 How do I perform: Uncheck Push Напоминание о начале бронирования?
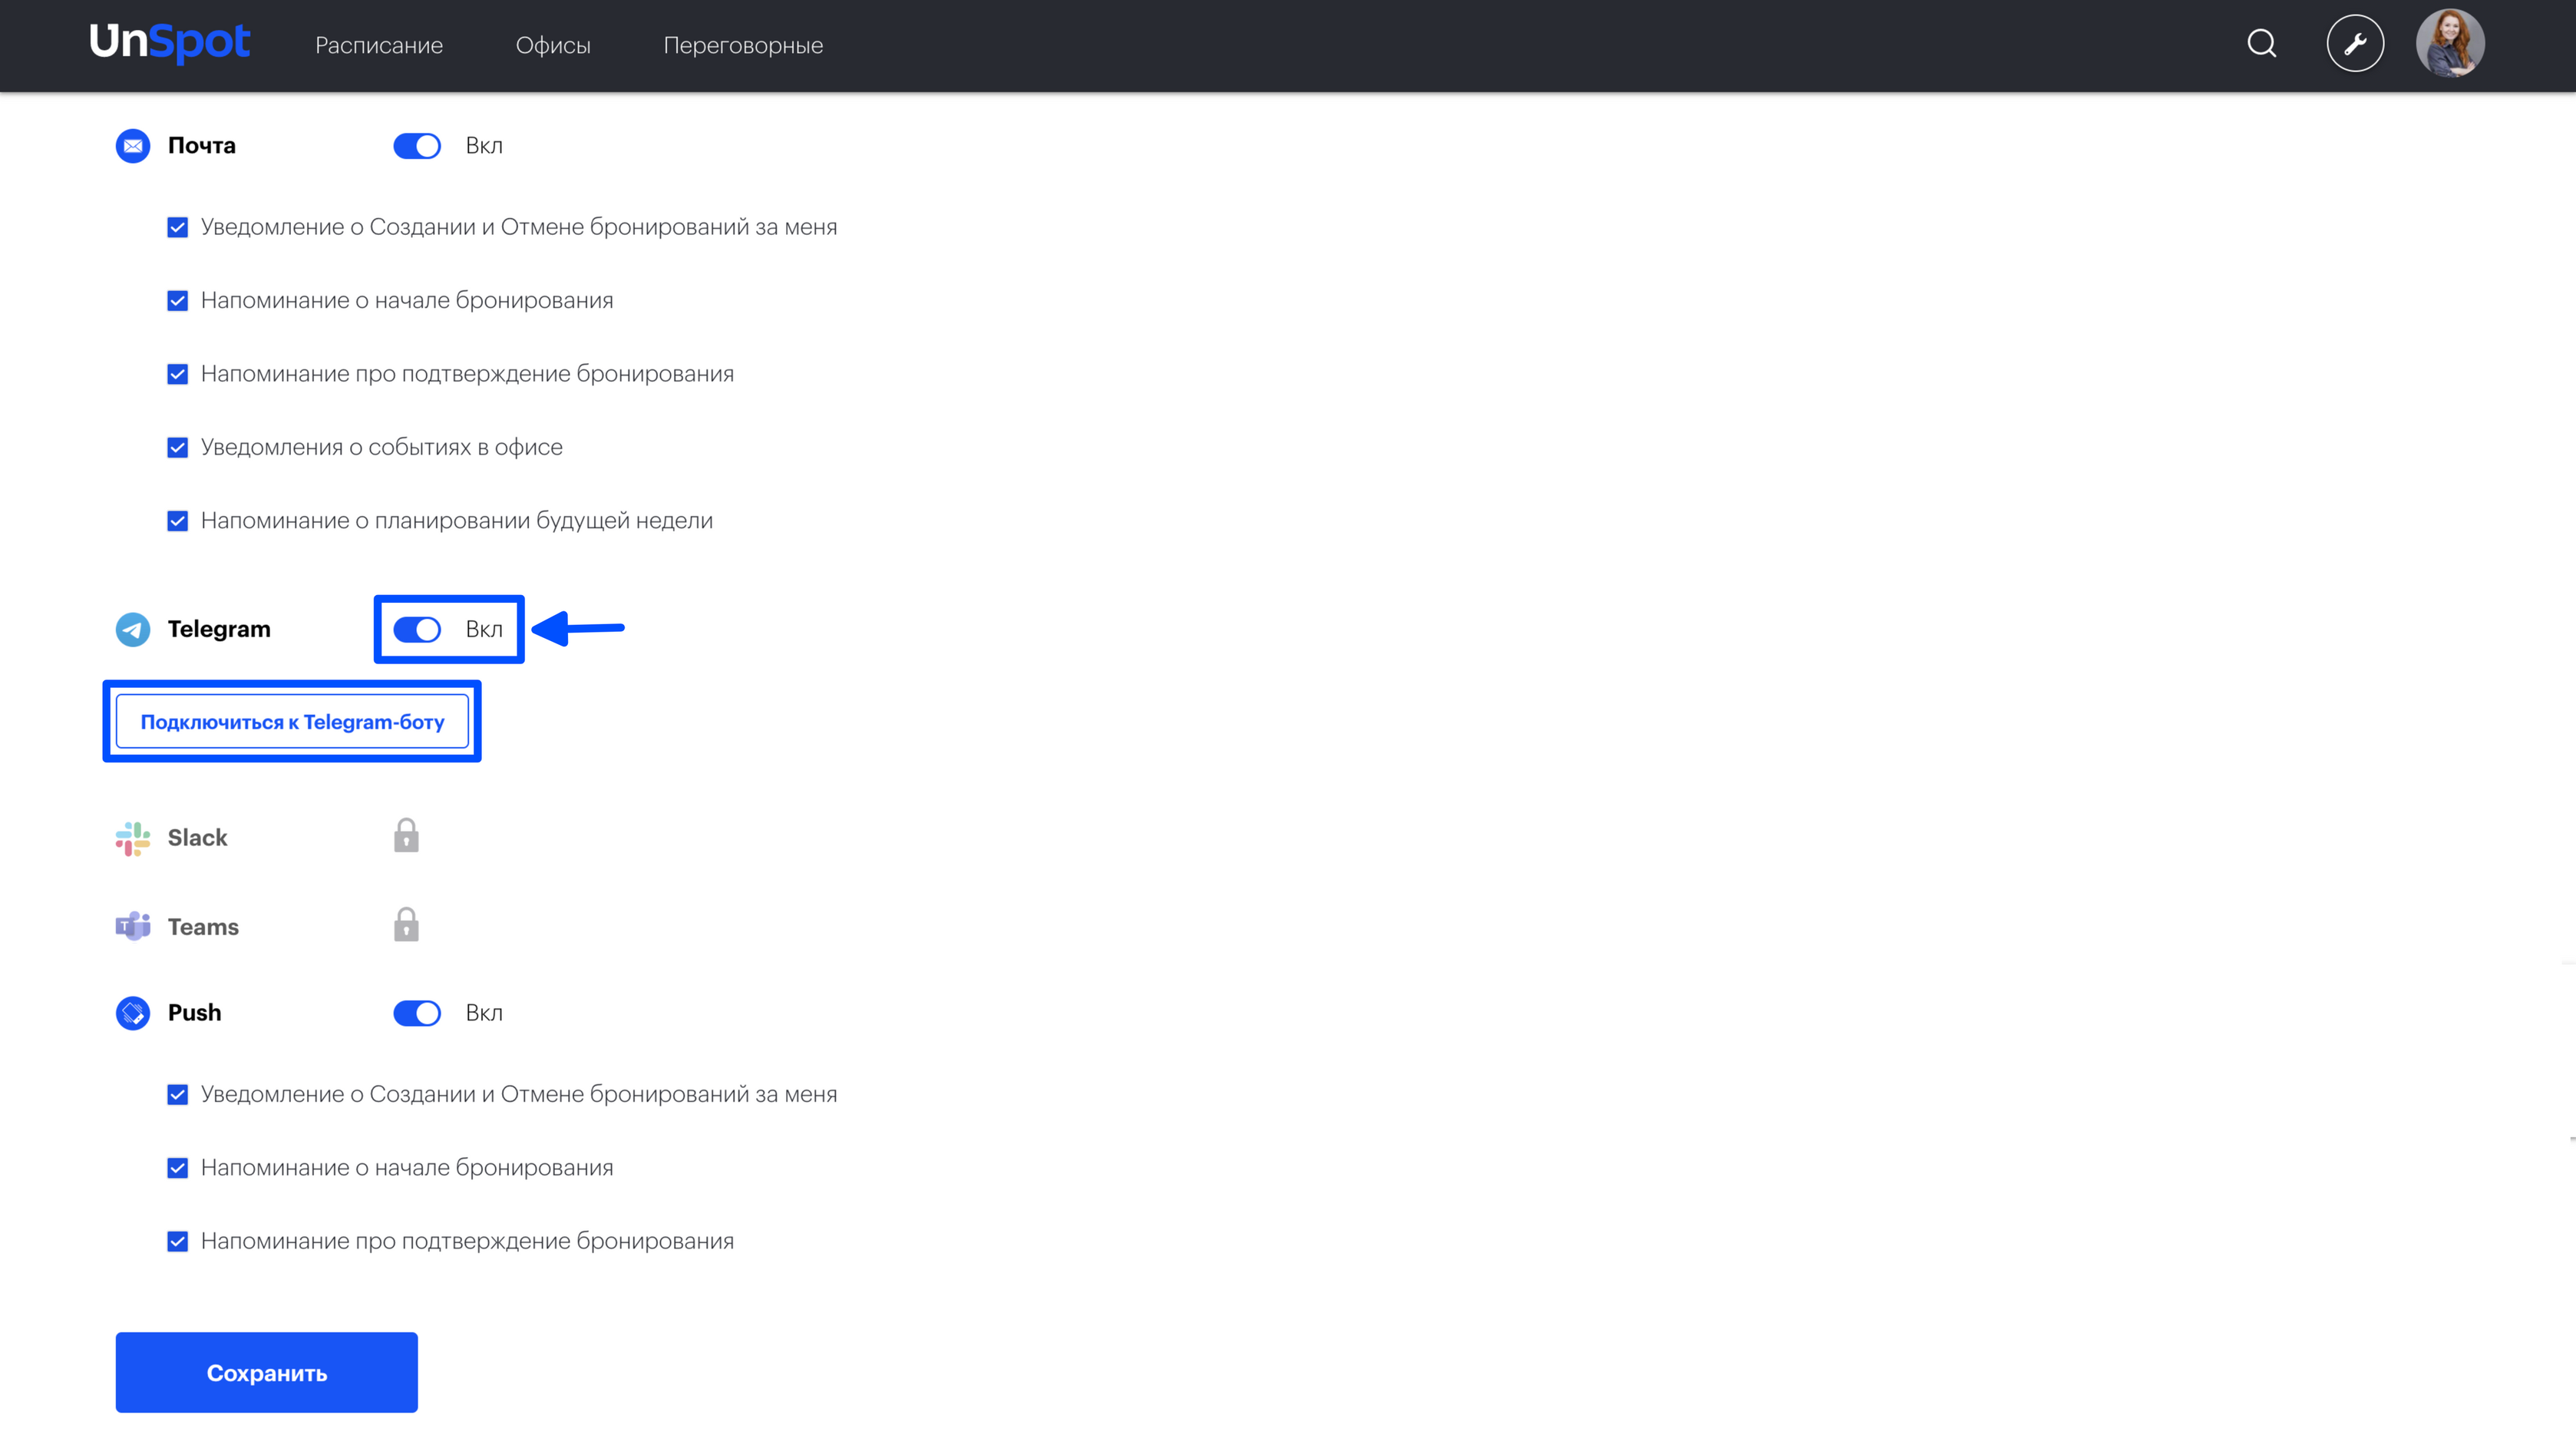click(177, 1168)
